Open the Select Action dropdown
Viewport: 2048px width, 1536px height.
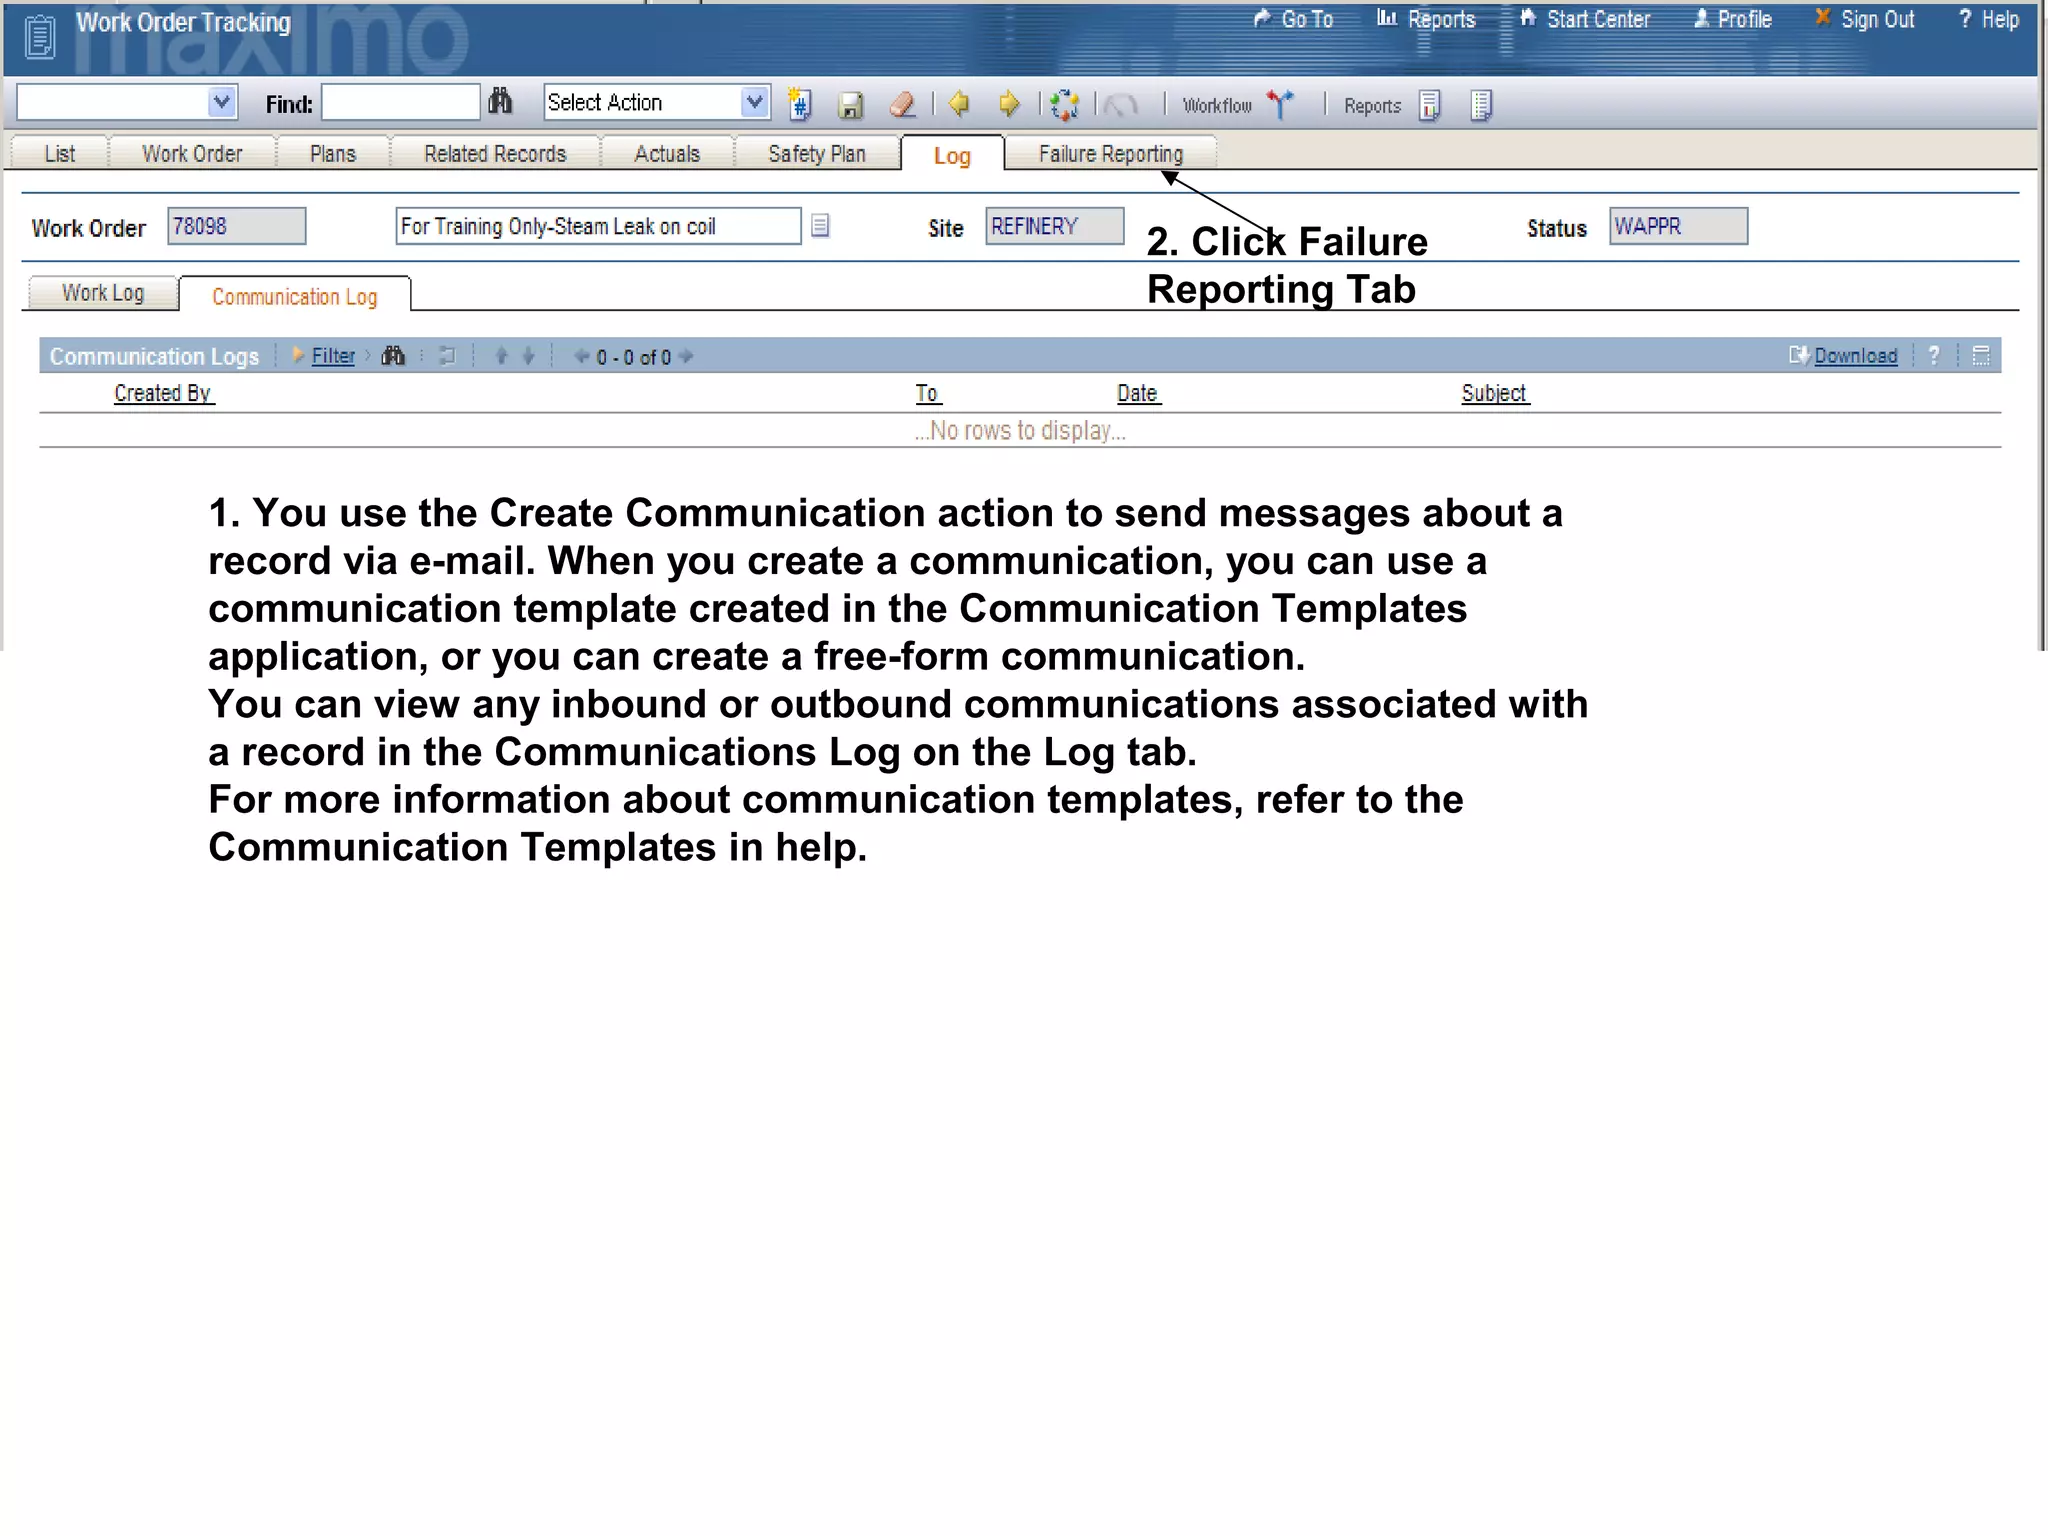coord(756,102)
